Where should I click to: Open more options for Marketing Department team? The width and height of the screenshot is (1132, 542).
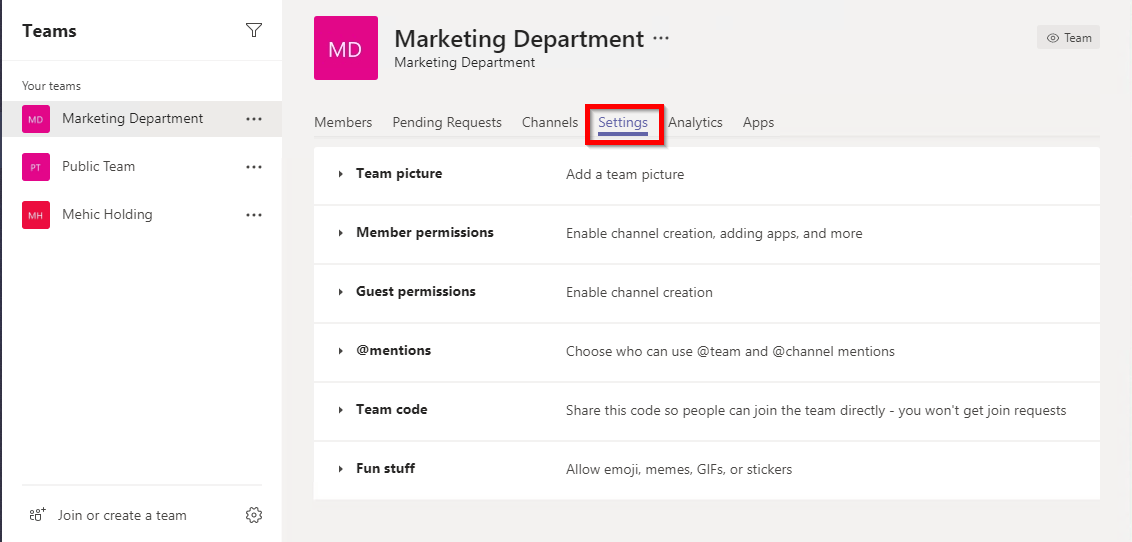(x=254, y=119)
